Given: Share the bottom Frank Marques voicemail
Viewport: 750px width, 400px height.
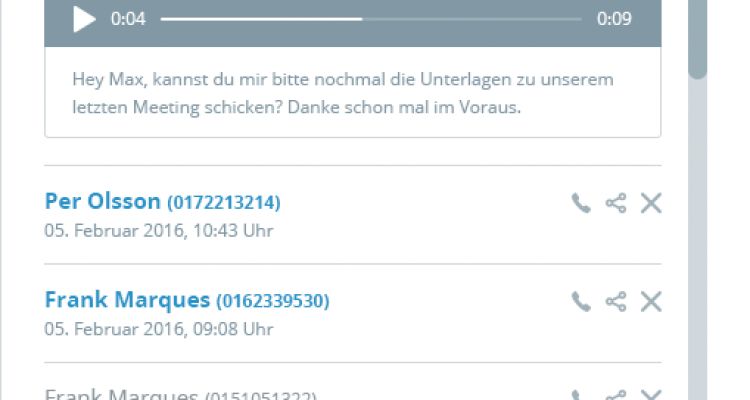Looking at the screenshot, I should pos(616,395).
